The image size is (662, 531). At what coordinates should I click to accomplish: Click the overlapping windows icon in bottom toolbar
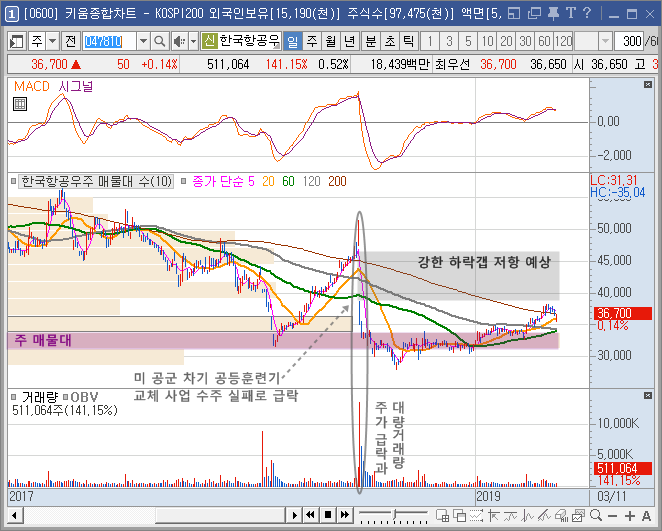(x=459, y=515)
